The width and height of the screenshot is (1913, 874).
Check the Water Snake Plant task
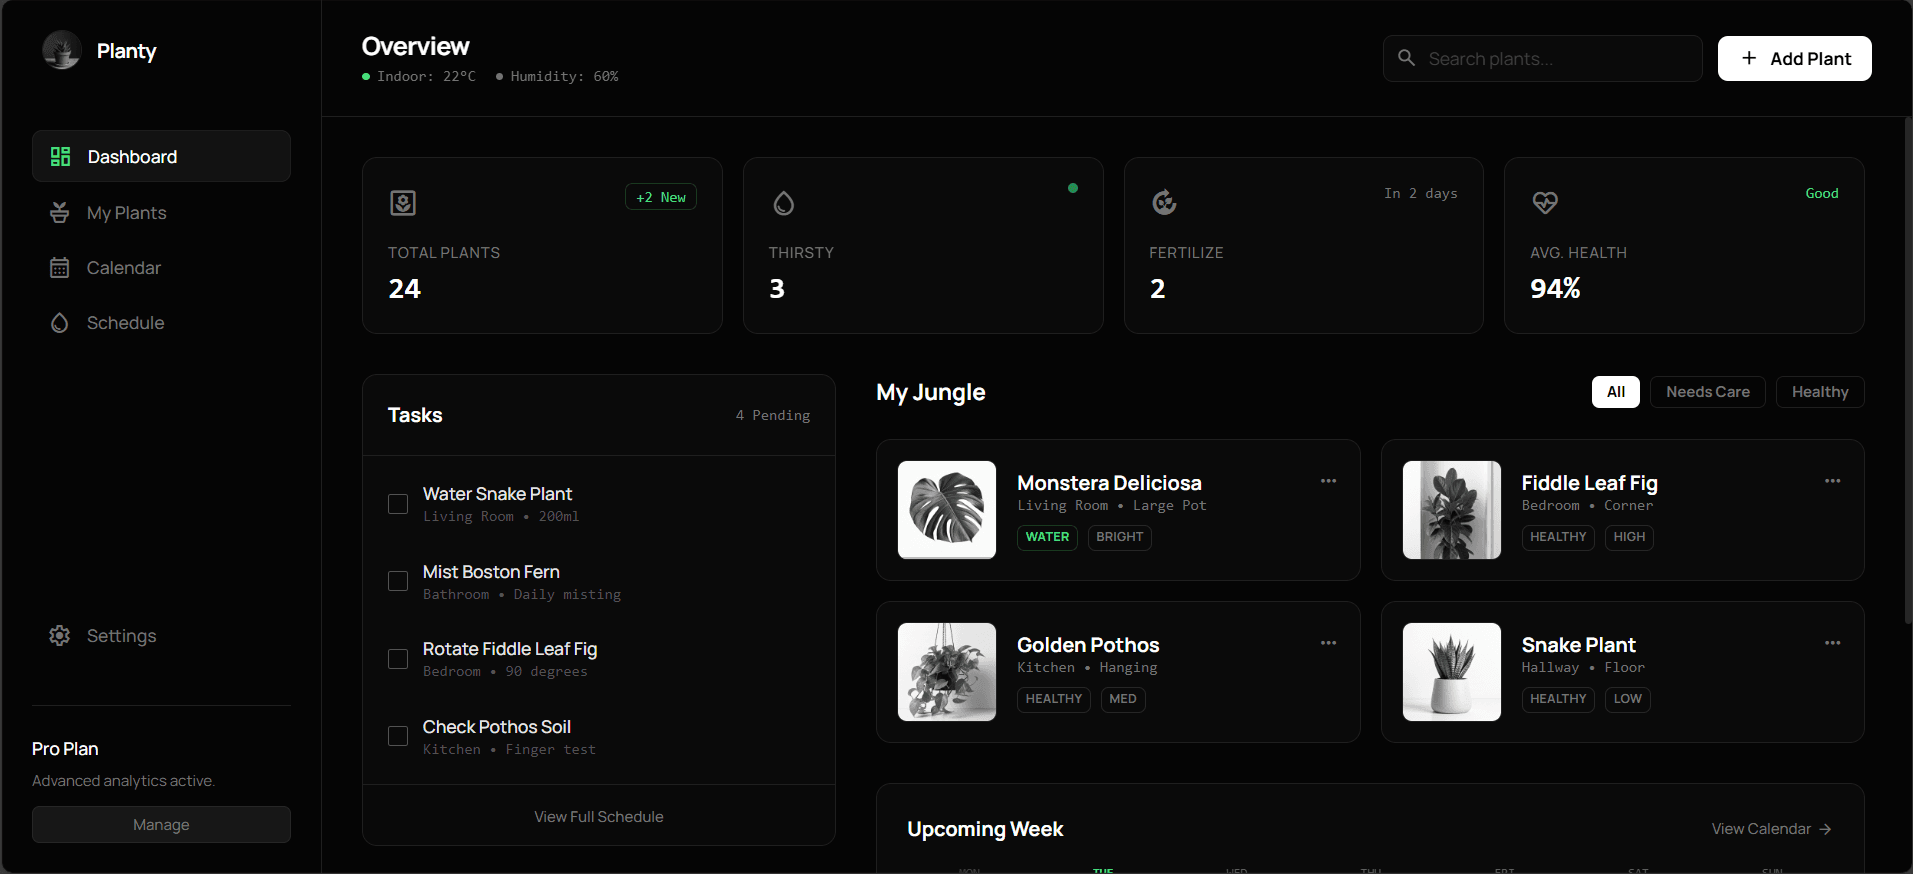pos(398,504)
